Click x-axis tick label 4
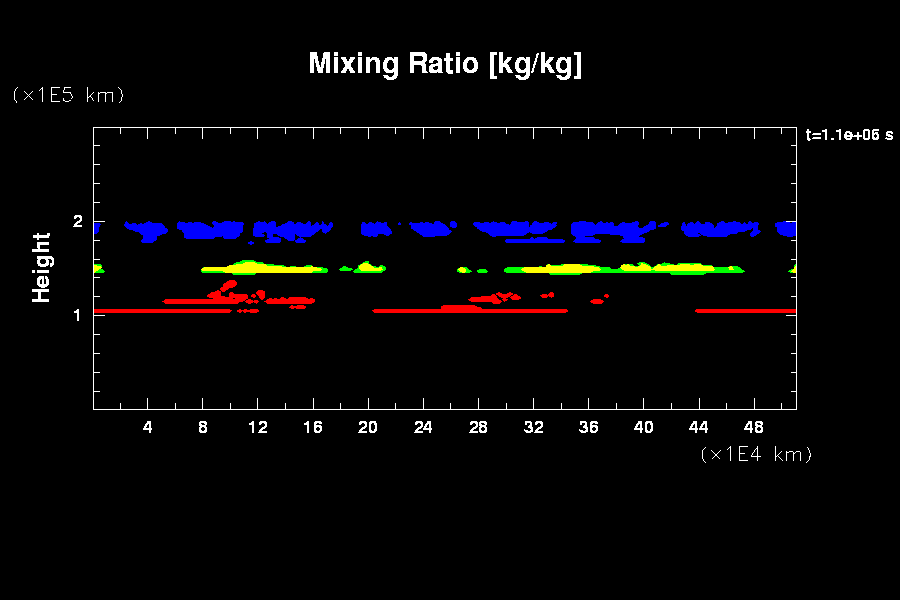 tap(148, 427)
